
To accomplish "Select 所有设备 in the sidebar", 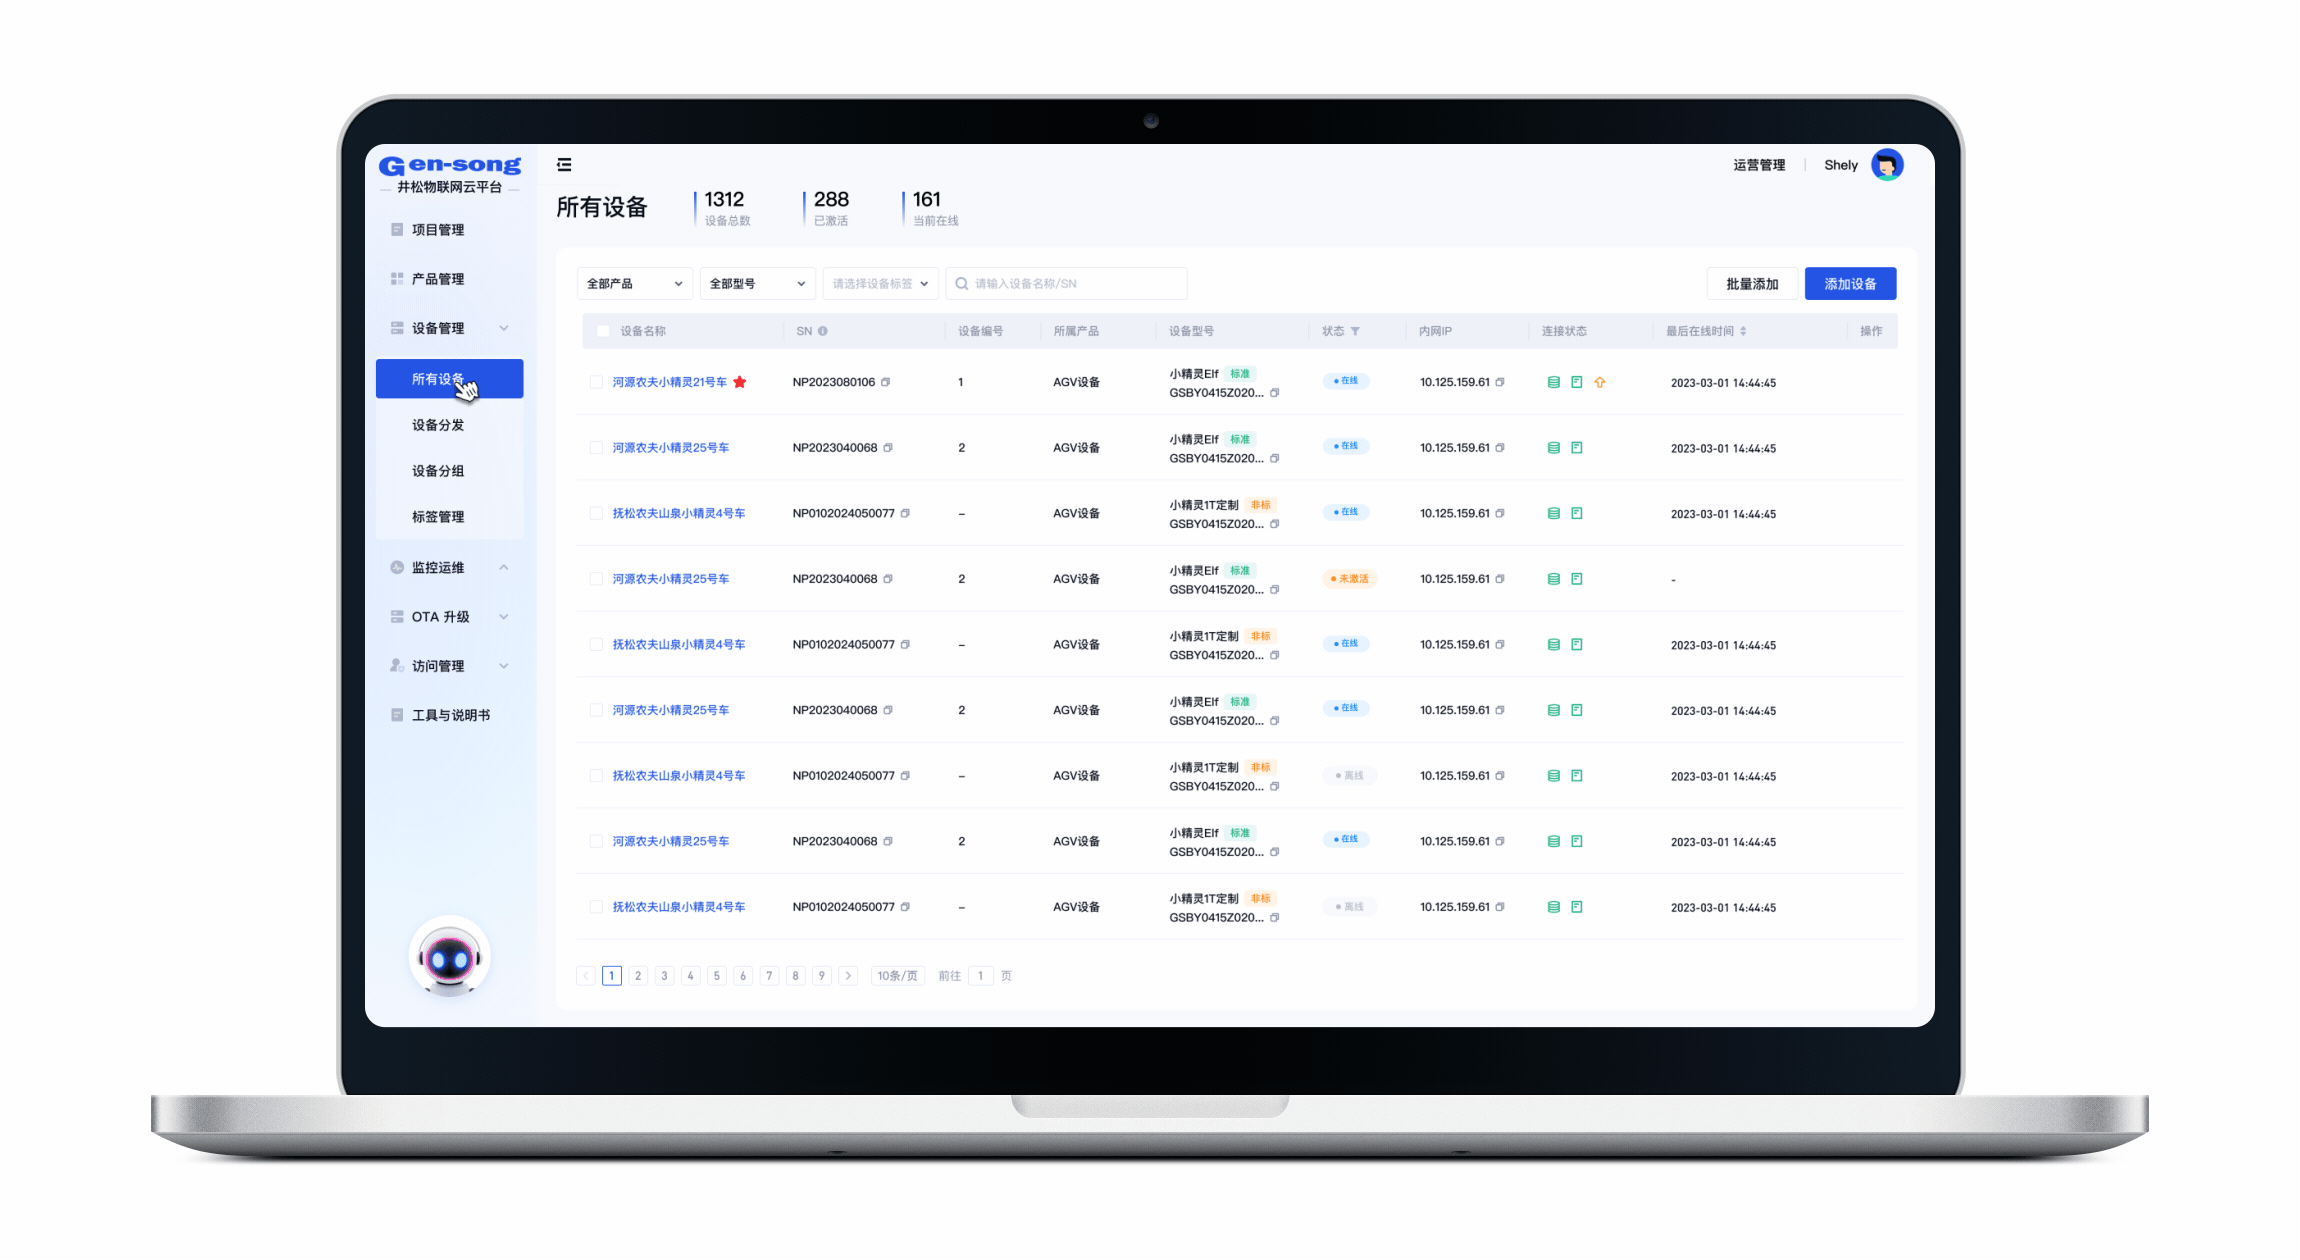I will tap(449, 379).
